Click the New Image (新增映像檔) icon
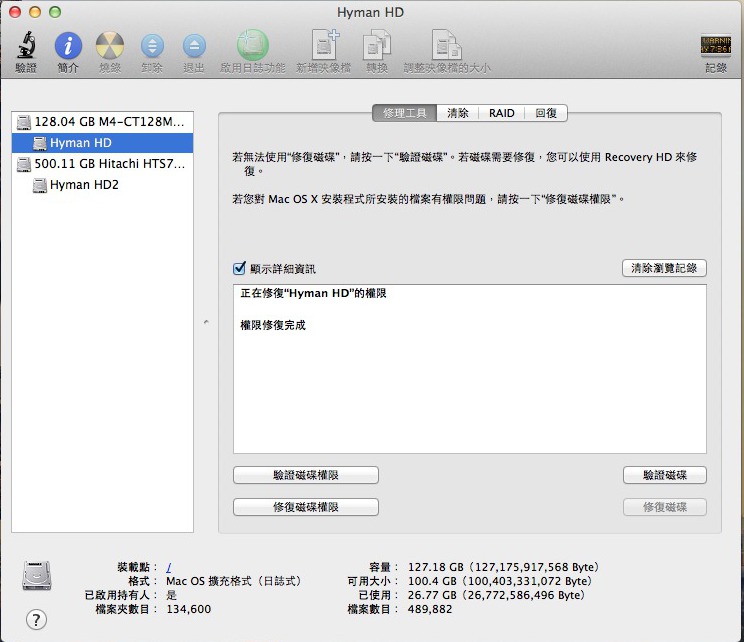The height and width of the screenshot is (642, 744). 325,45
